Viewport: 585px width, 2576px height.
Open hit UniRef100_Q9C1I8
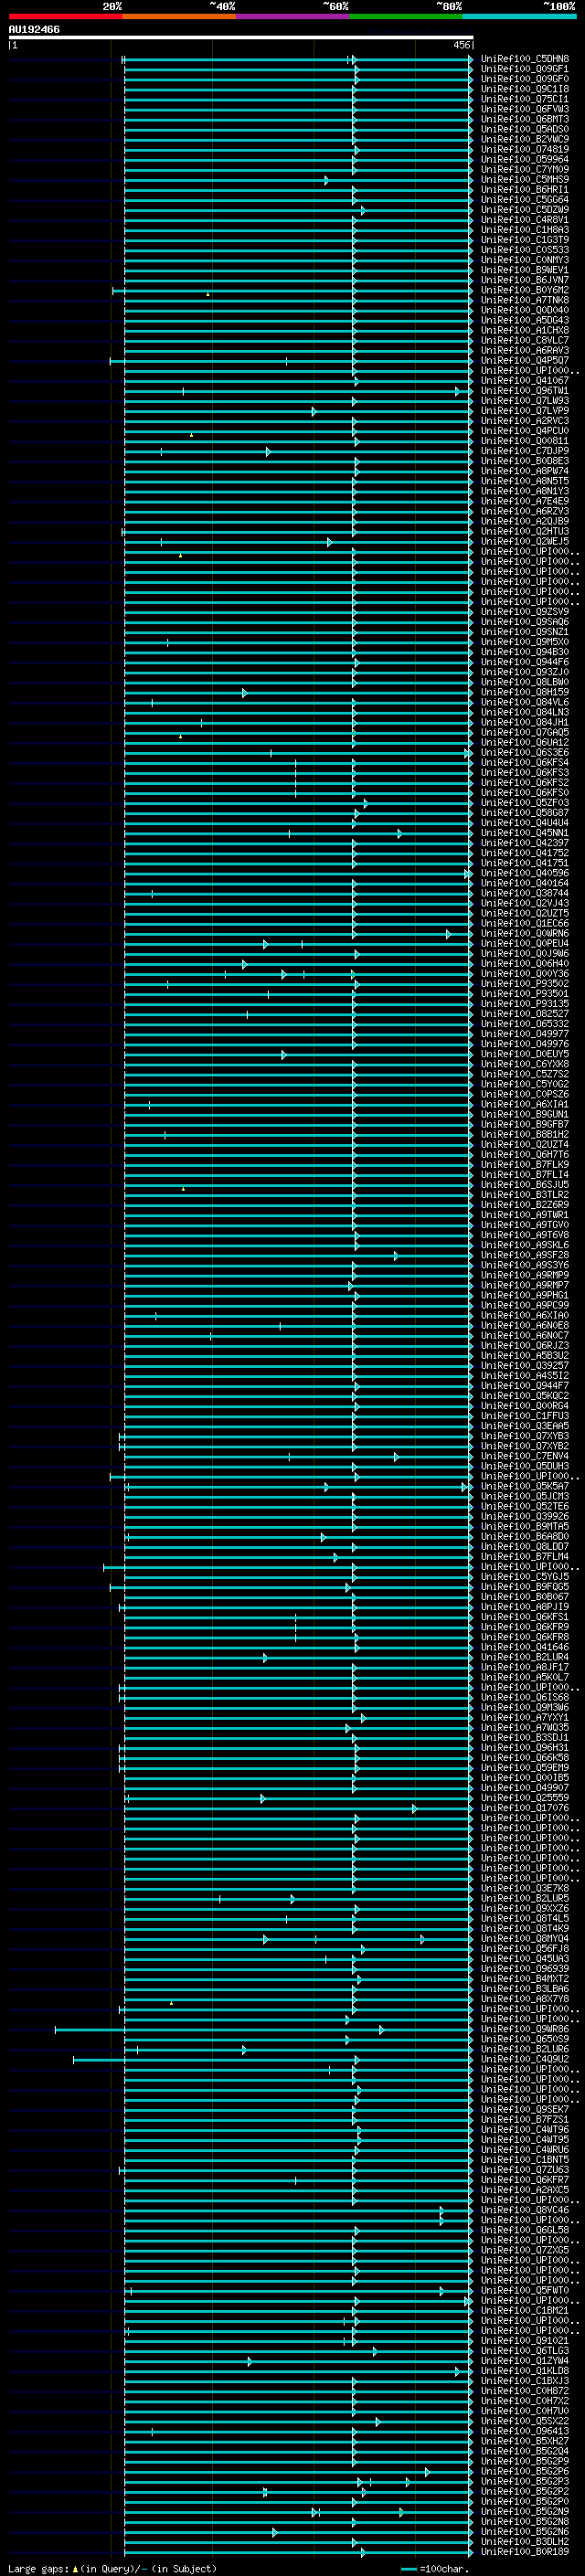pyautogui.click(x=525, y=89)
